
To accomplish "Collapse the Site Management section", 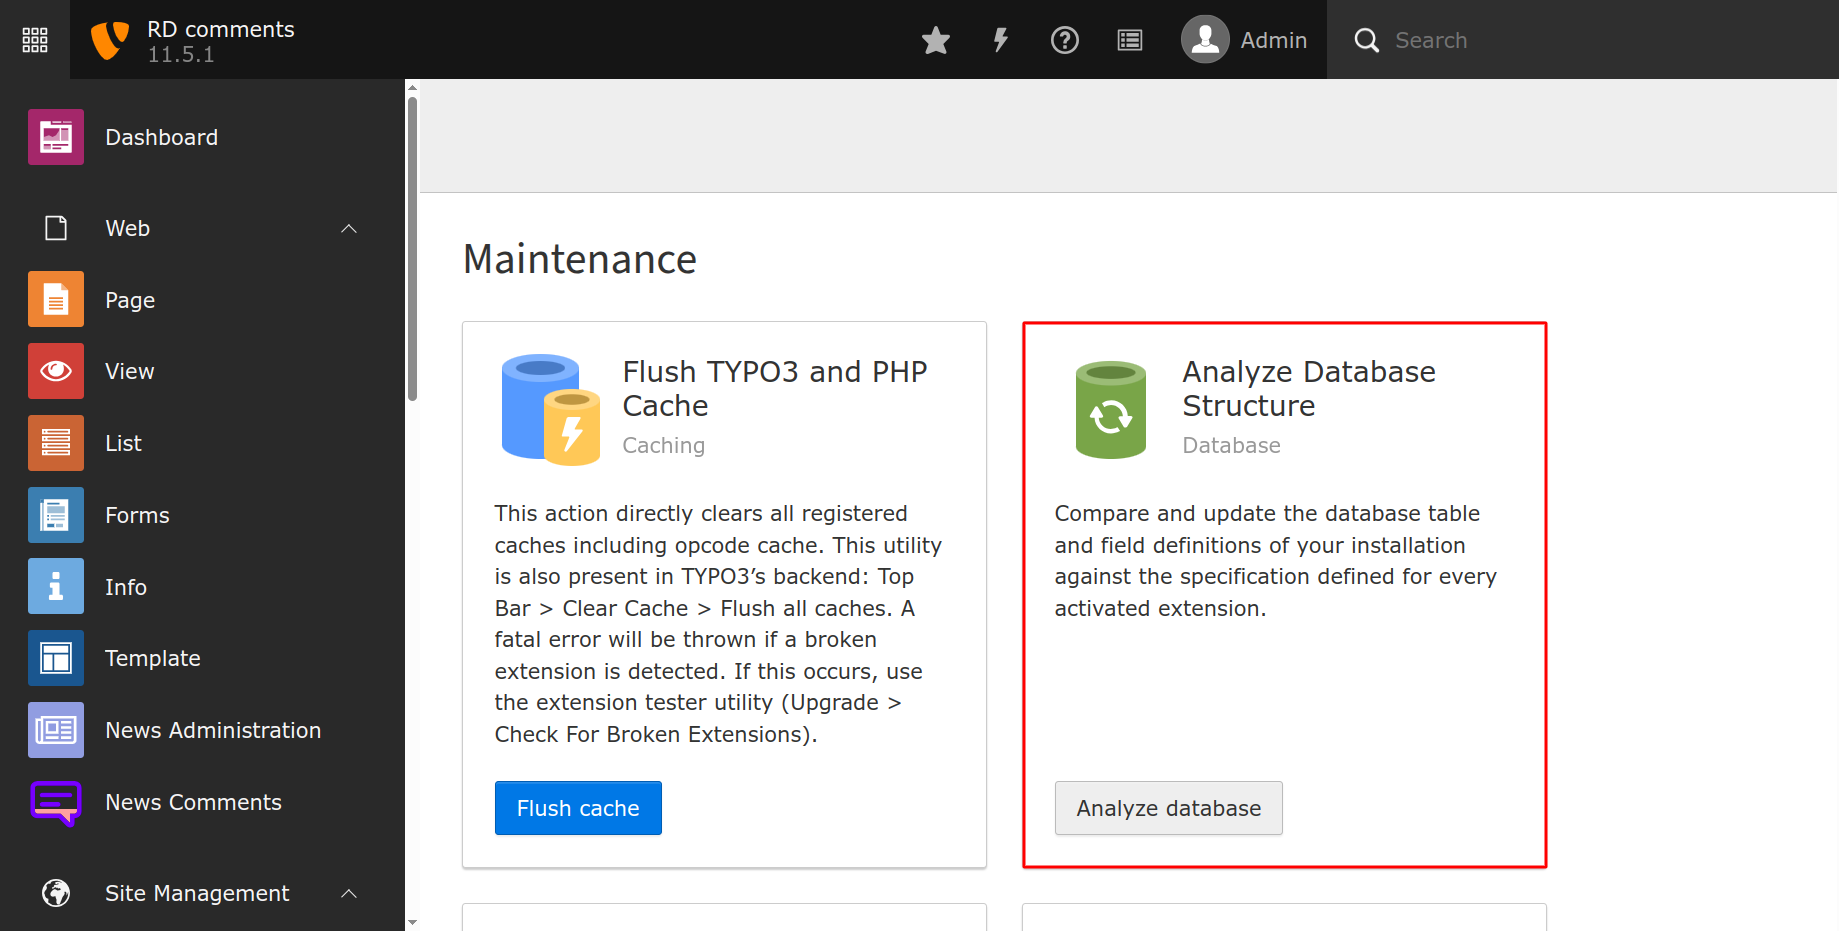I will [x=348, y=893].
